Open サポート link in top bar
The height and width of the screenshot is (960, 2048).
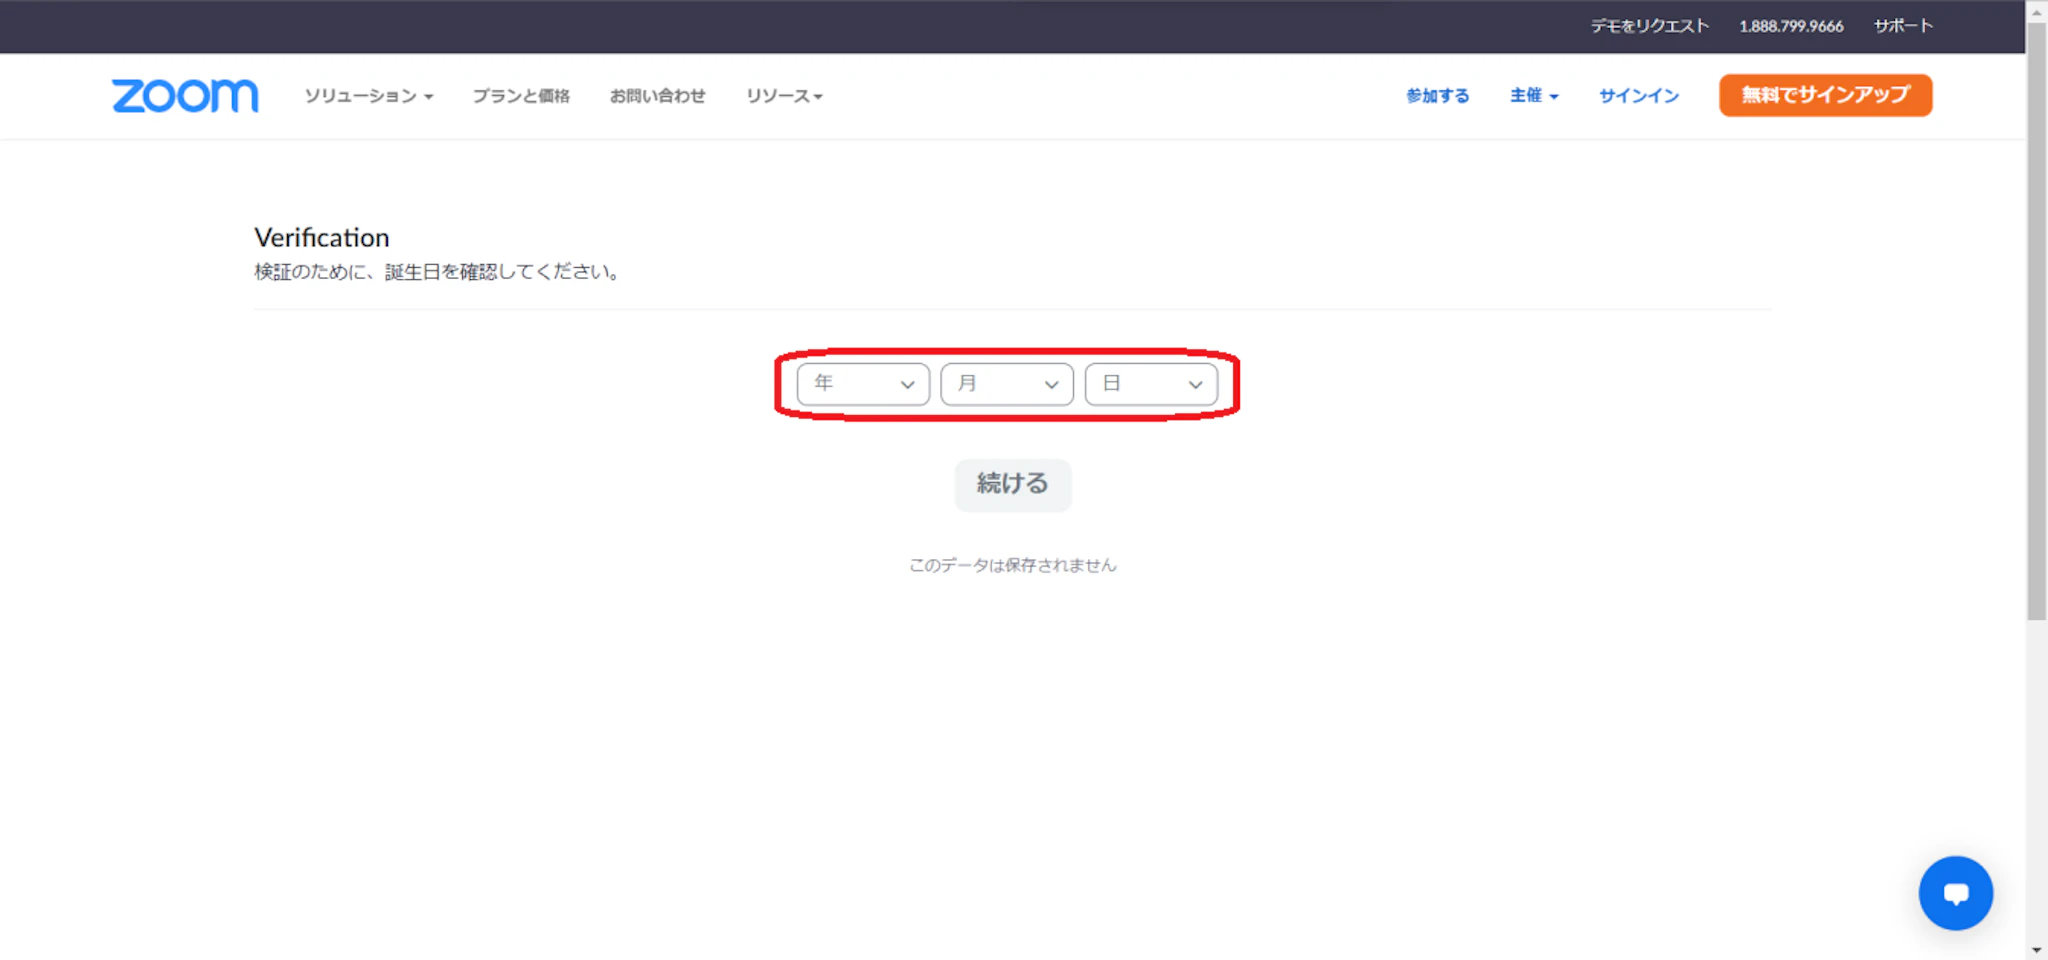(x=1903, y=26)
